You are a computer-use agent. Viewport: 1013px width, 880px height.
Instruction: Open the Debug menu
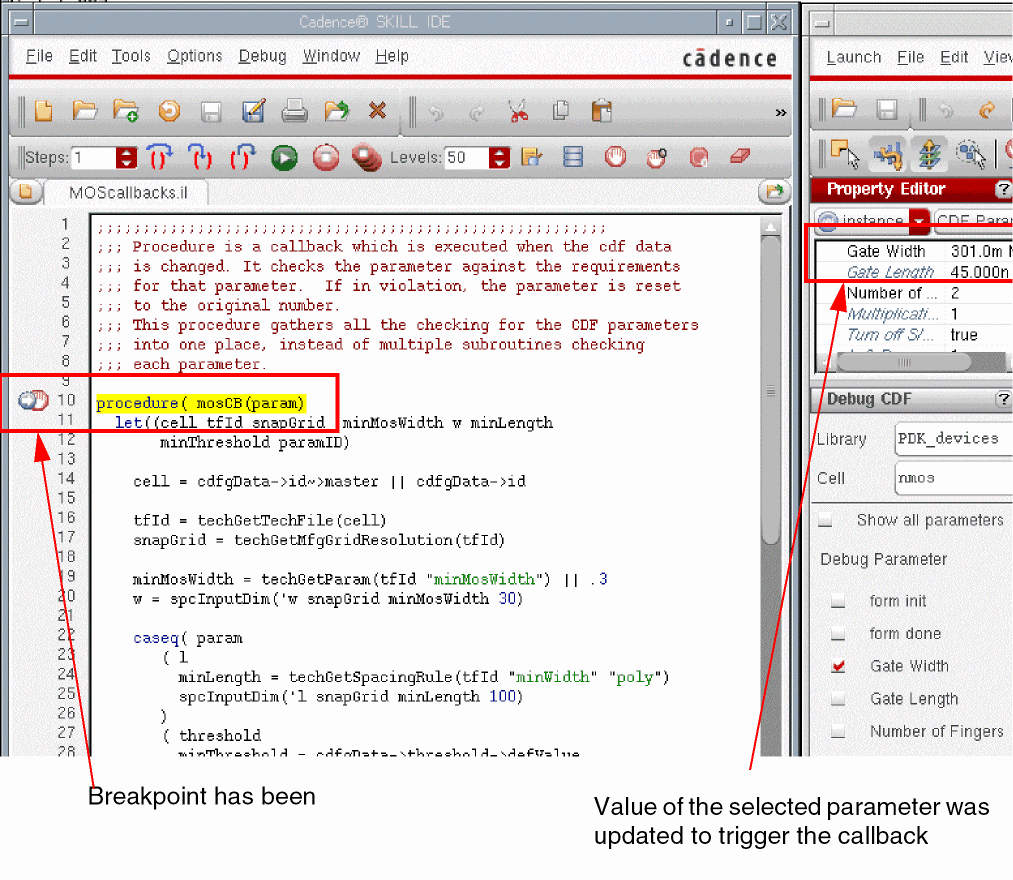(x=262, y=56)
